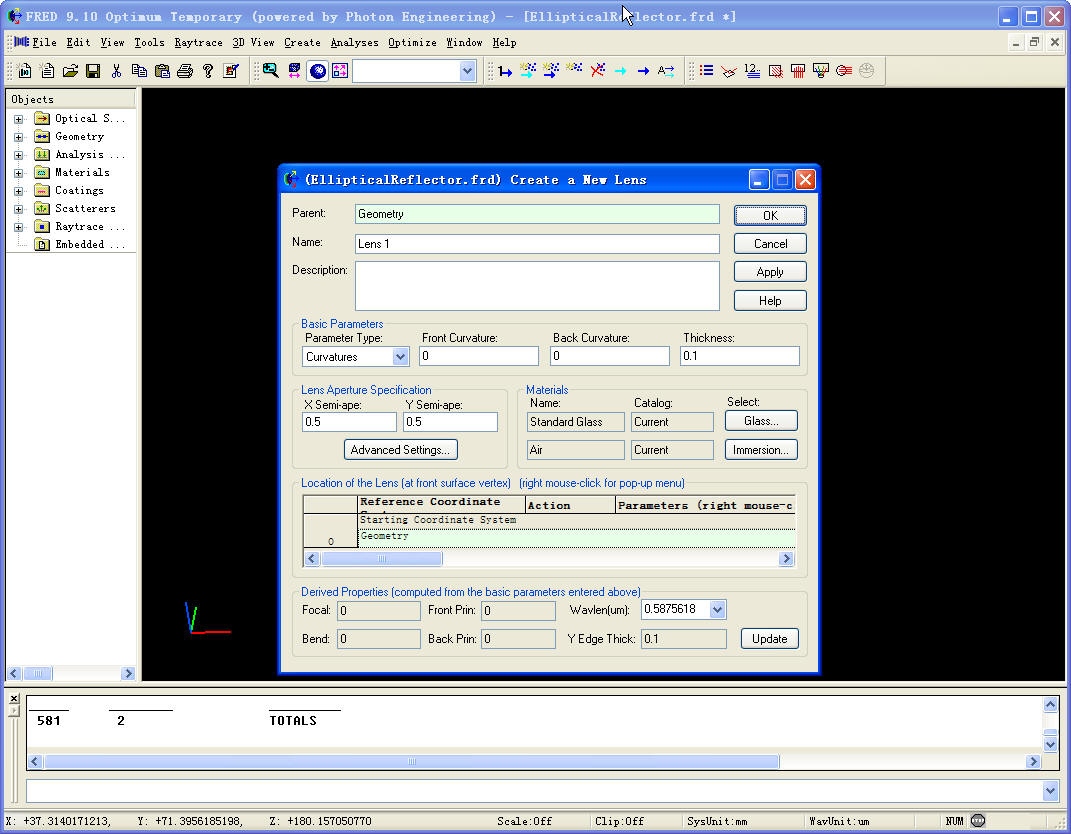Viewport: 1071px width, 834px height.
Task: Open a file using the folder icon
Action: tap(70, 70)
